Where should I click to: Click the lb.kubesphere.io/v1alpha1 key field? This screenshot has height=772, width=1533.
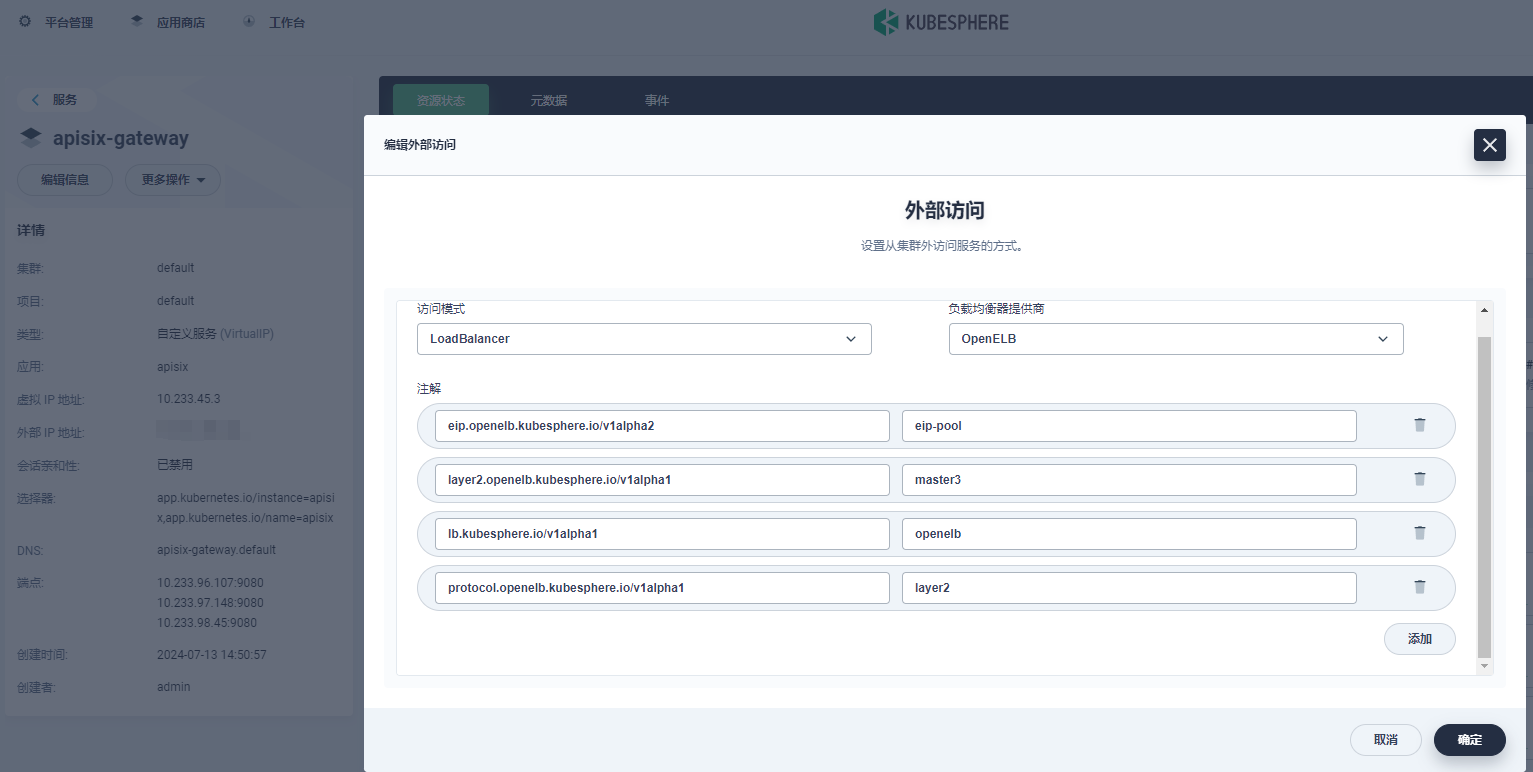coord(662,533)
